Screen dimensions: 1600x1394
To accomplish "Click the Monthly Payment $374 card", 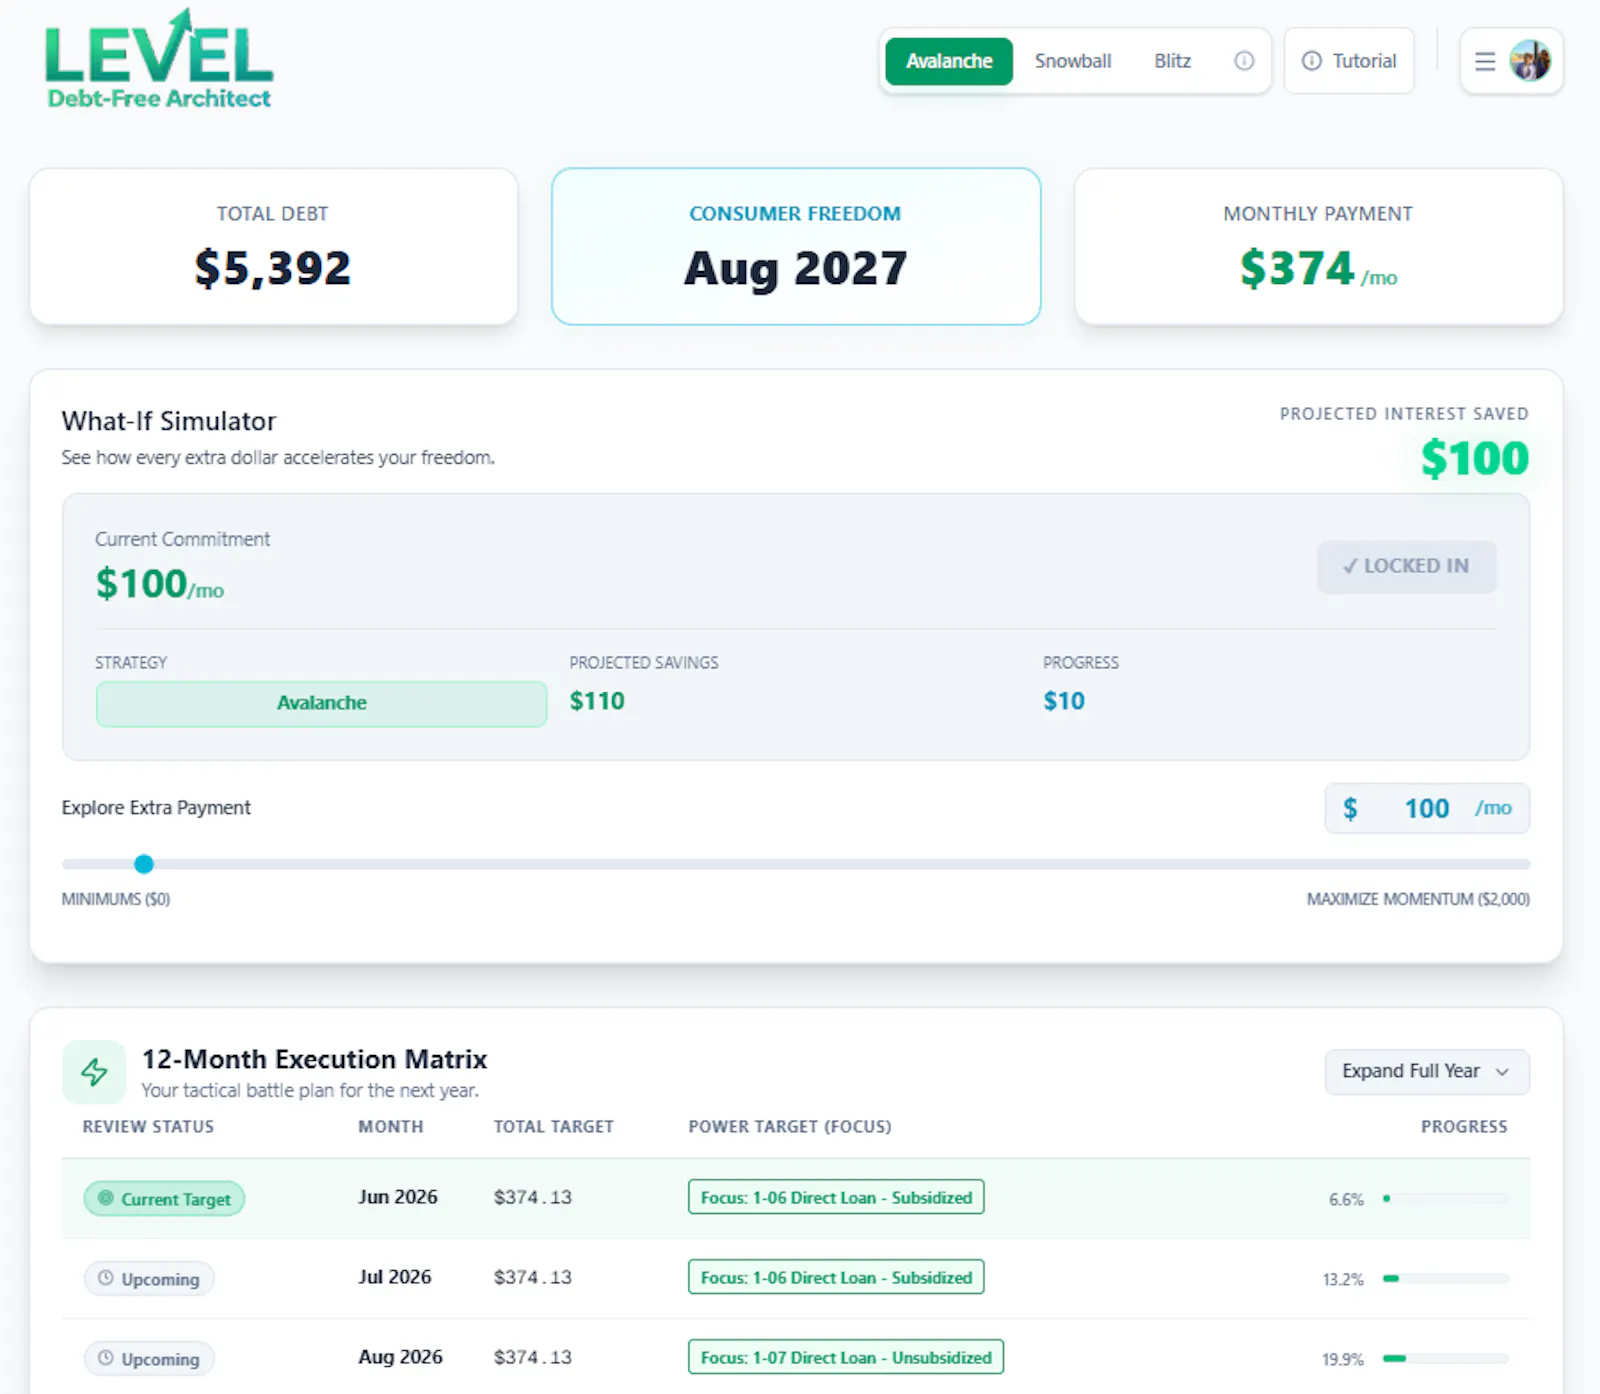I will click(1318, 246).
